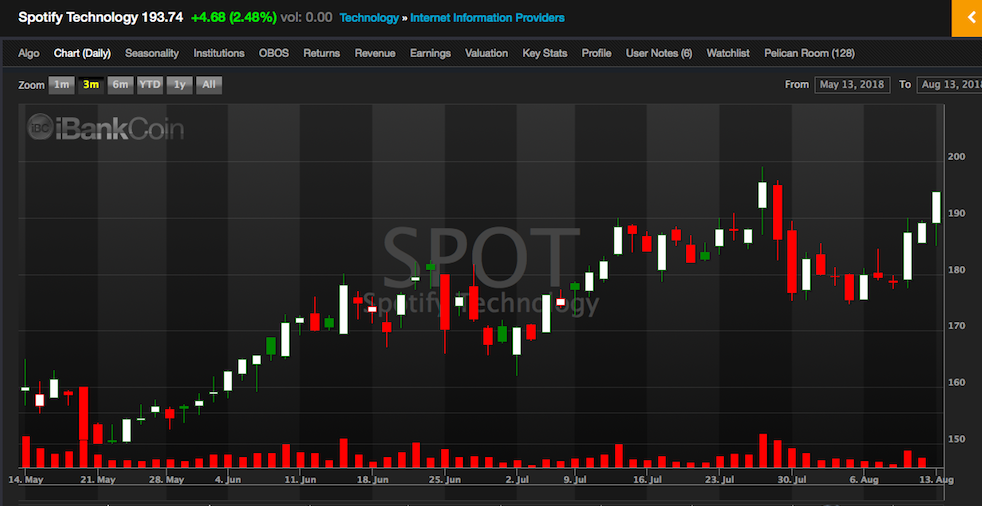This screenshot has height=506, width=982.
Task: Open Internet Information Providers link
Action: [x=487, y=18]
